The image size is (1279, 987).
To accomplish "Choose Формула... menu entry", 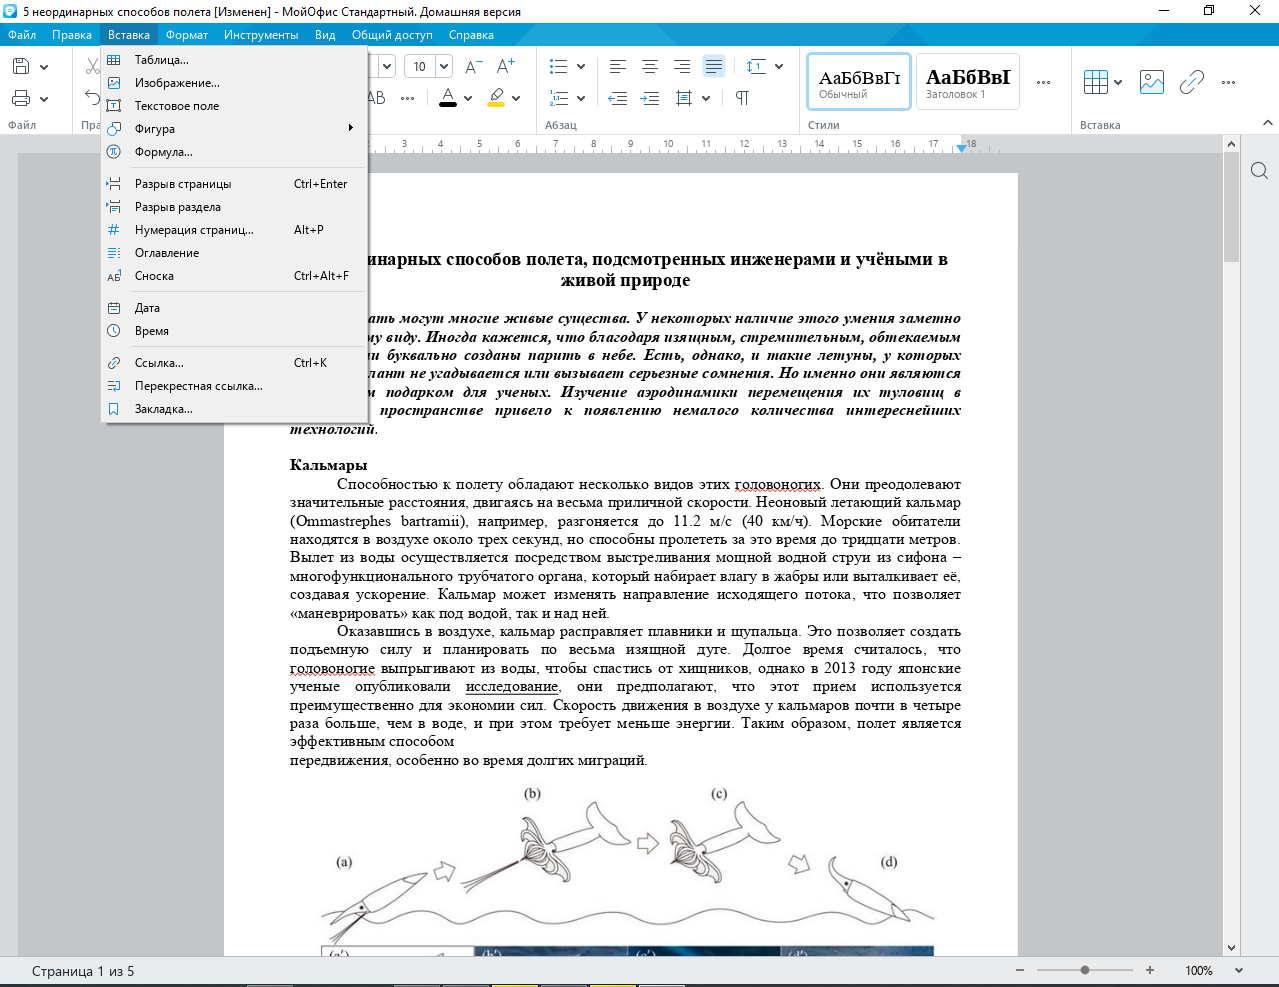I will 234,152.
